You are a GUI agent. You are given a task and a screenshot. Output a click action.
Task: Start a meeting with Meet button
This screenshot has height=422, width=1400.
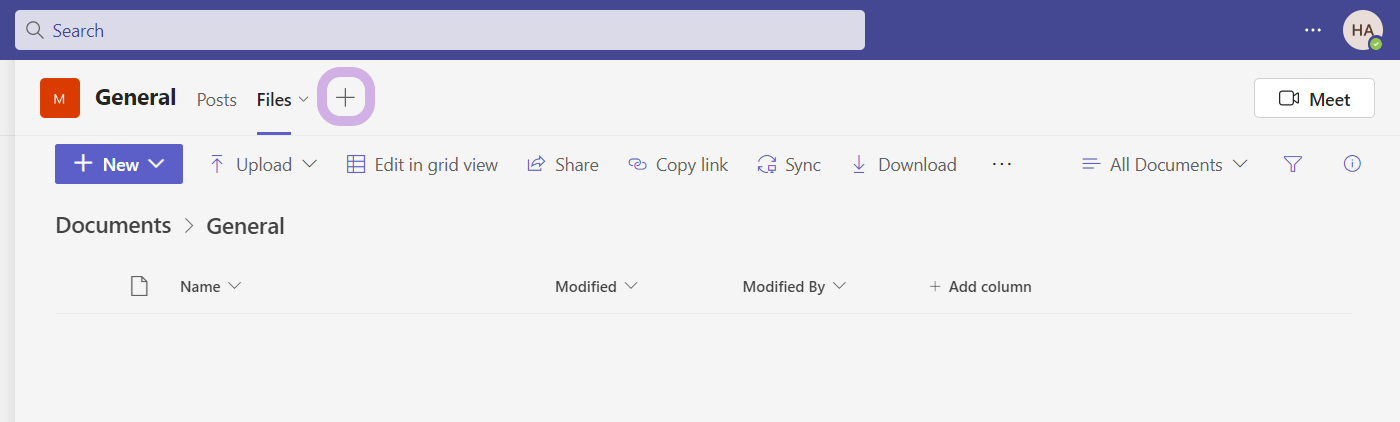tap(1314, 99)
